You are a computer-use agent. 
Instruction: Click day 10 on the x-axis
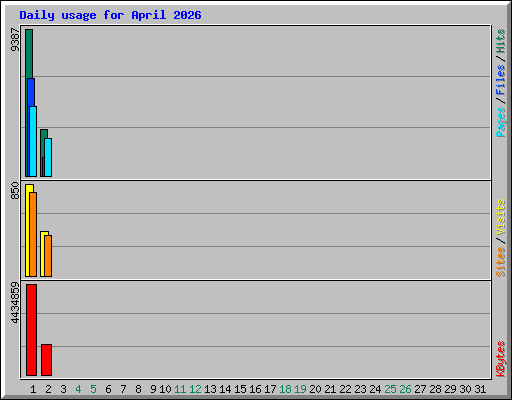165,389
